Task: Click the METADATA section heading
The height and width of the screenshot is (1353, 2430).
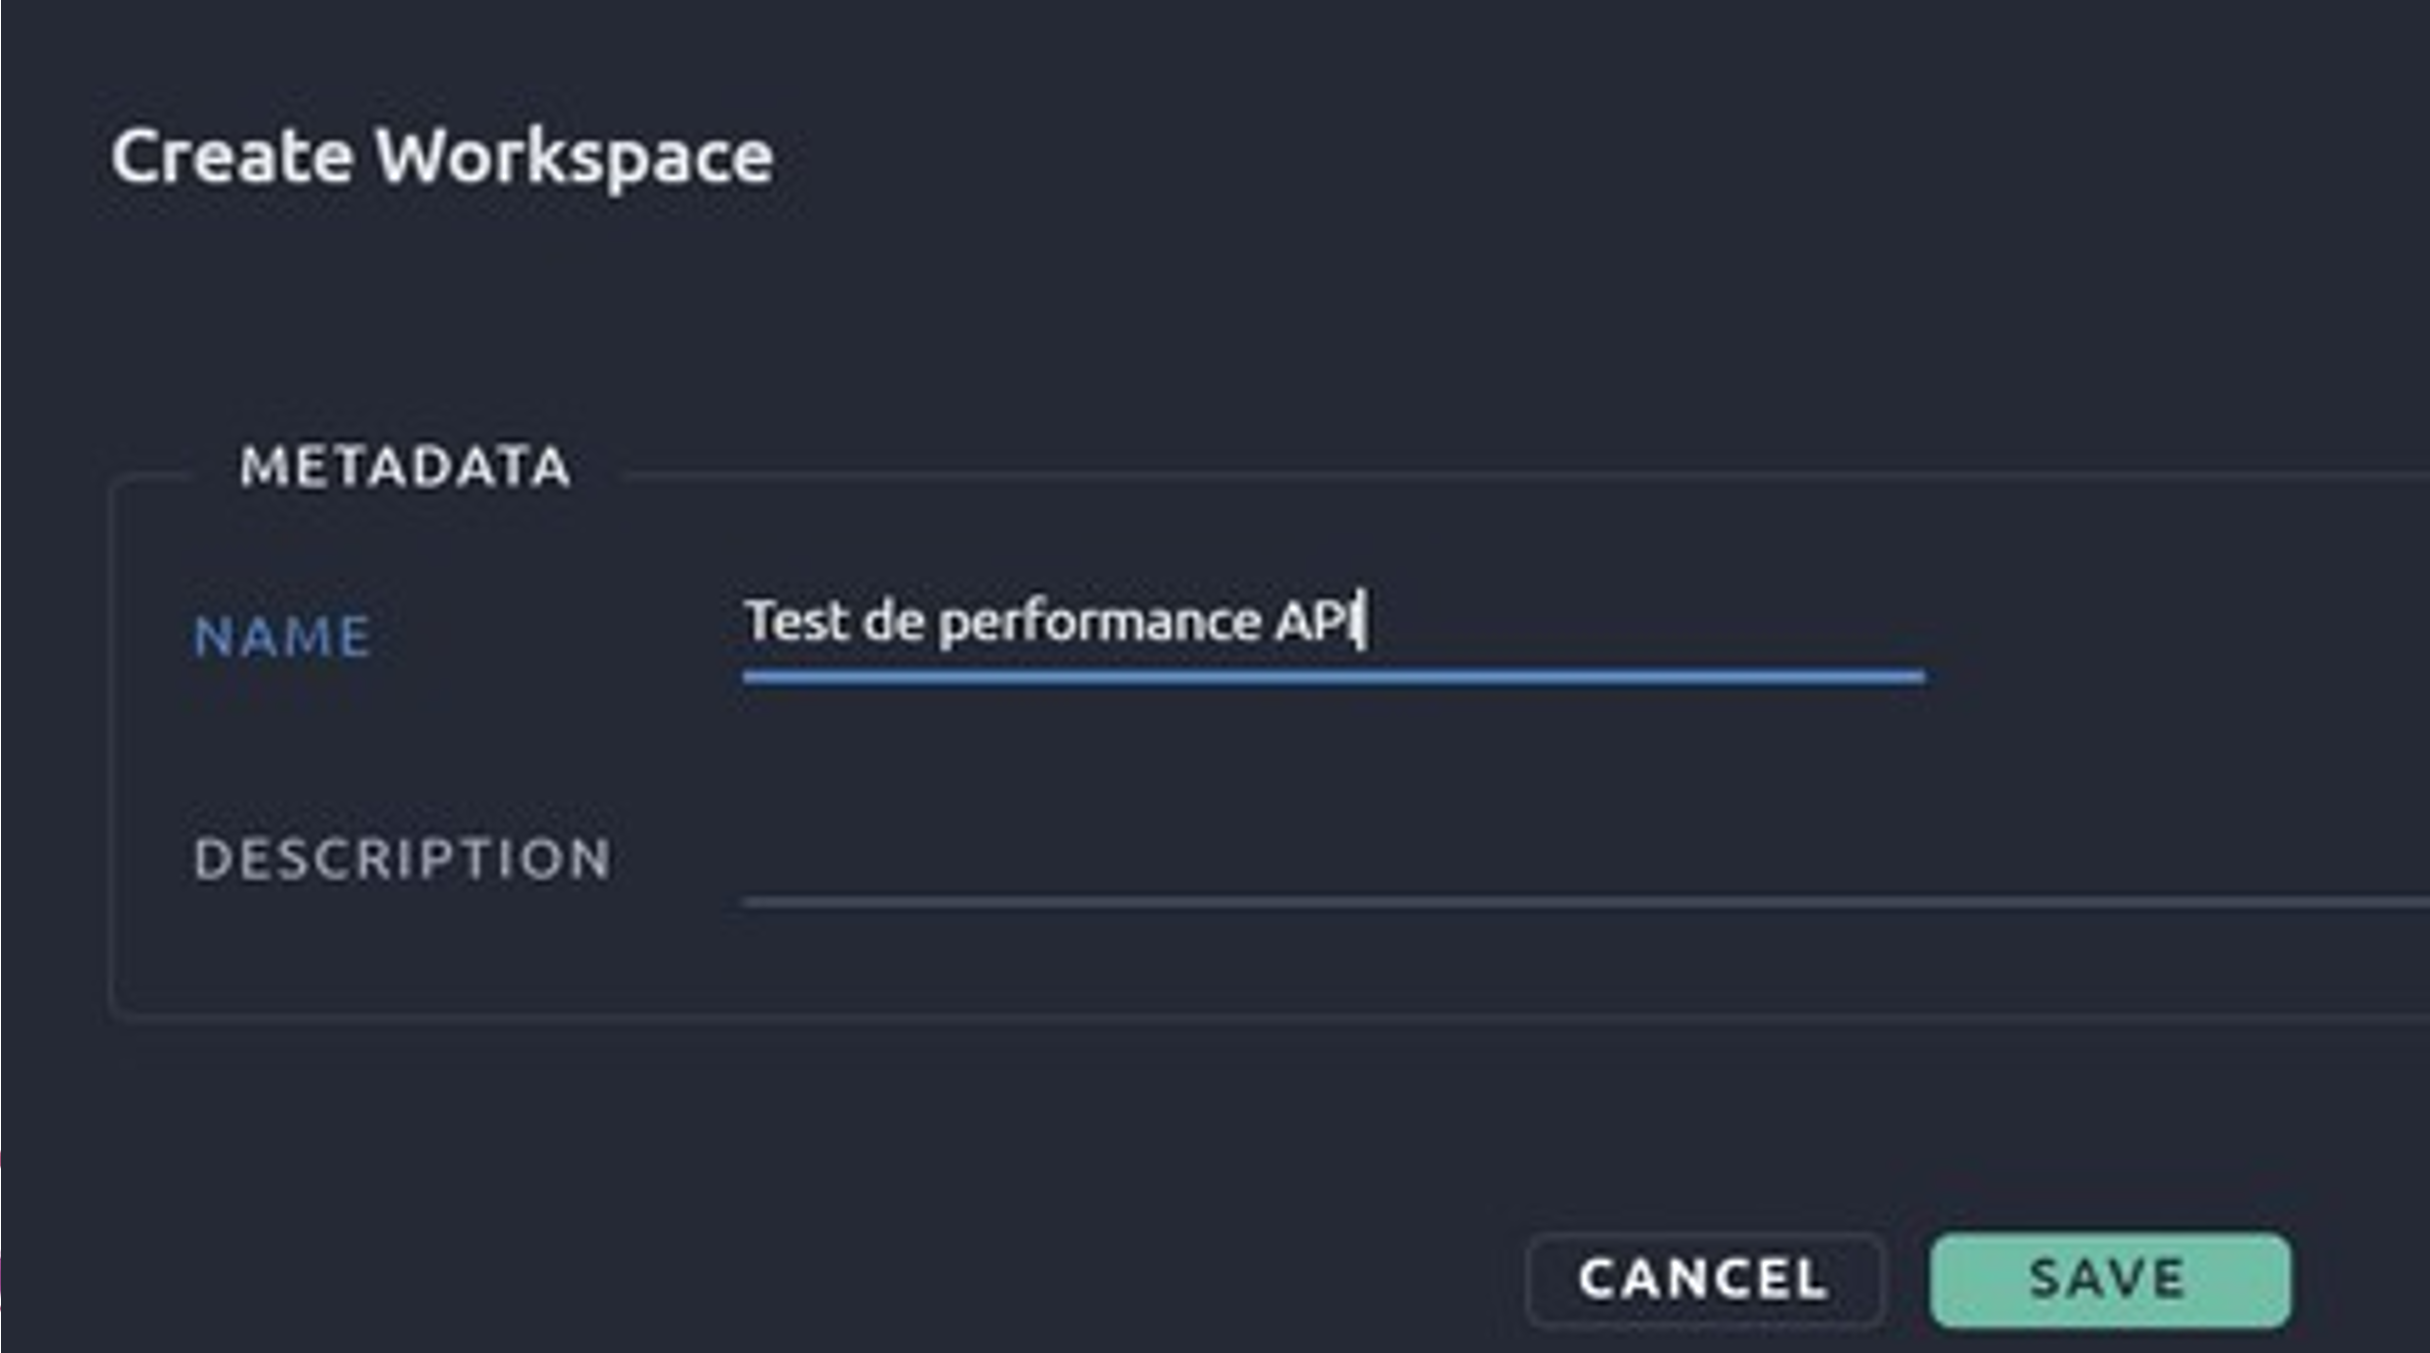Action: [x=405, y=467]
